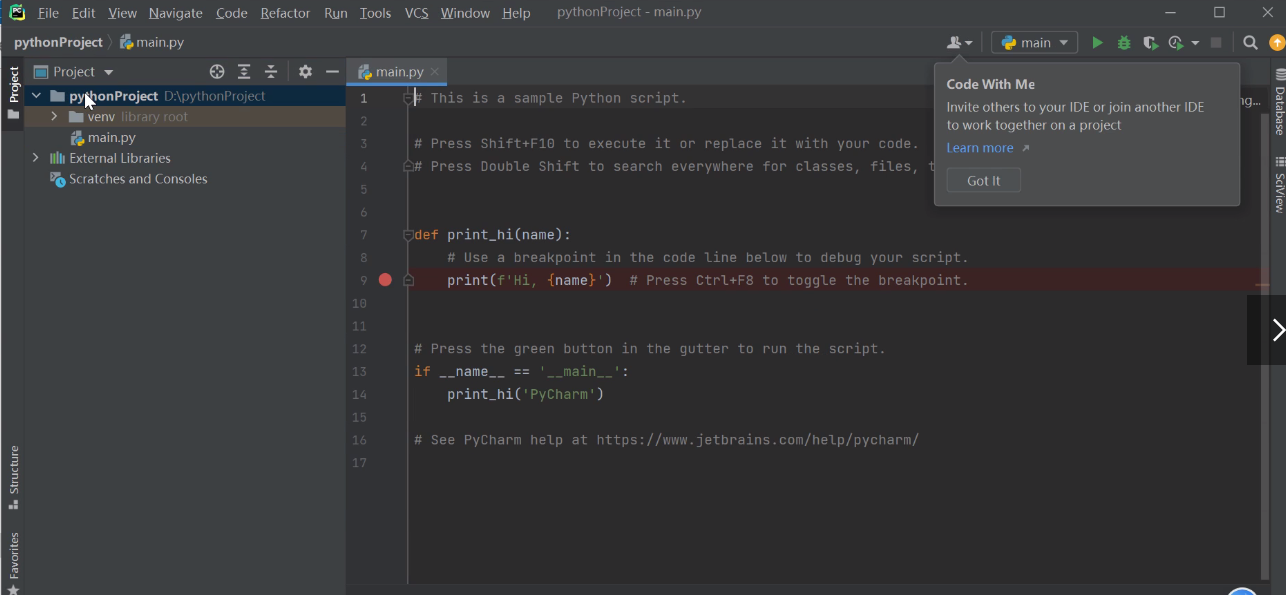
Task: Open Project panel gear settings
Action: tap(305, 72)
